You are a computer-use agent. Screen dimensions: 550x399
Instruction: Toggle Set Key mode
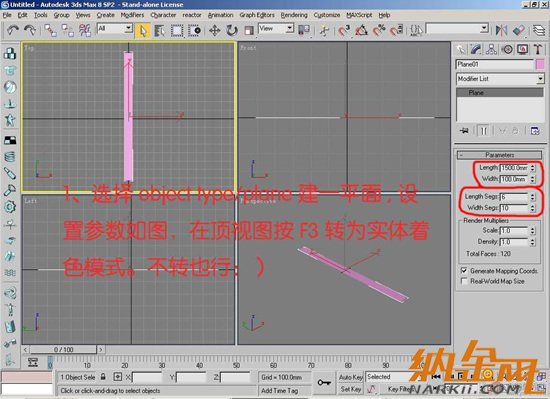coord(350,389)
